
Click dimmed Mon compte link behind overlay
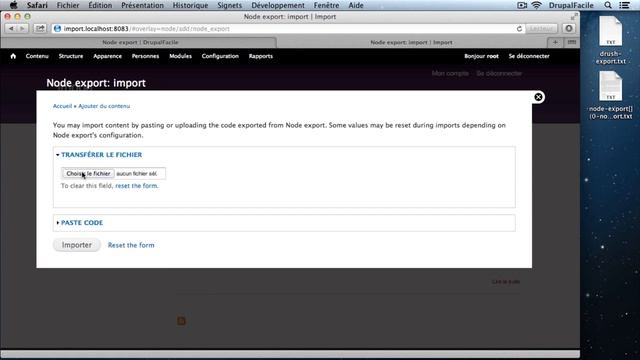[x=450, y=73]
